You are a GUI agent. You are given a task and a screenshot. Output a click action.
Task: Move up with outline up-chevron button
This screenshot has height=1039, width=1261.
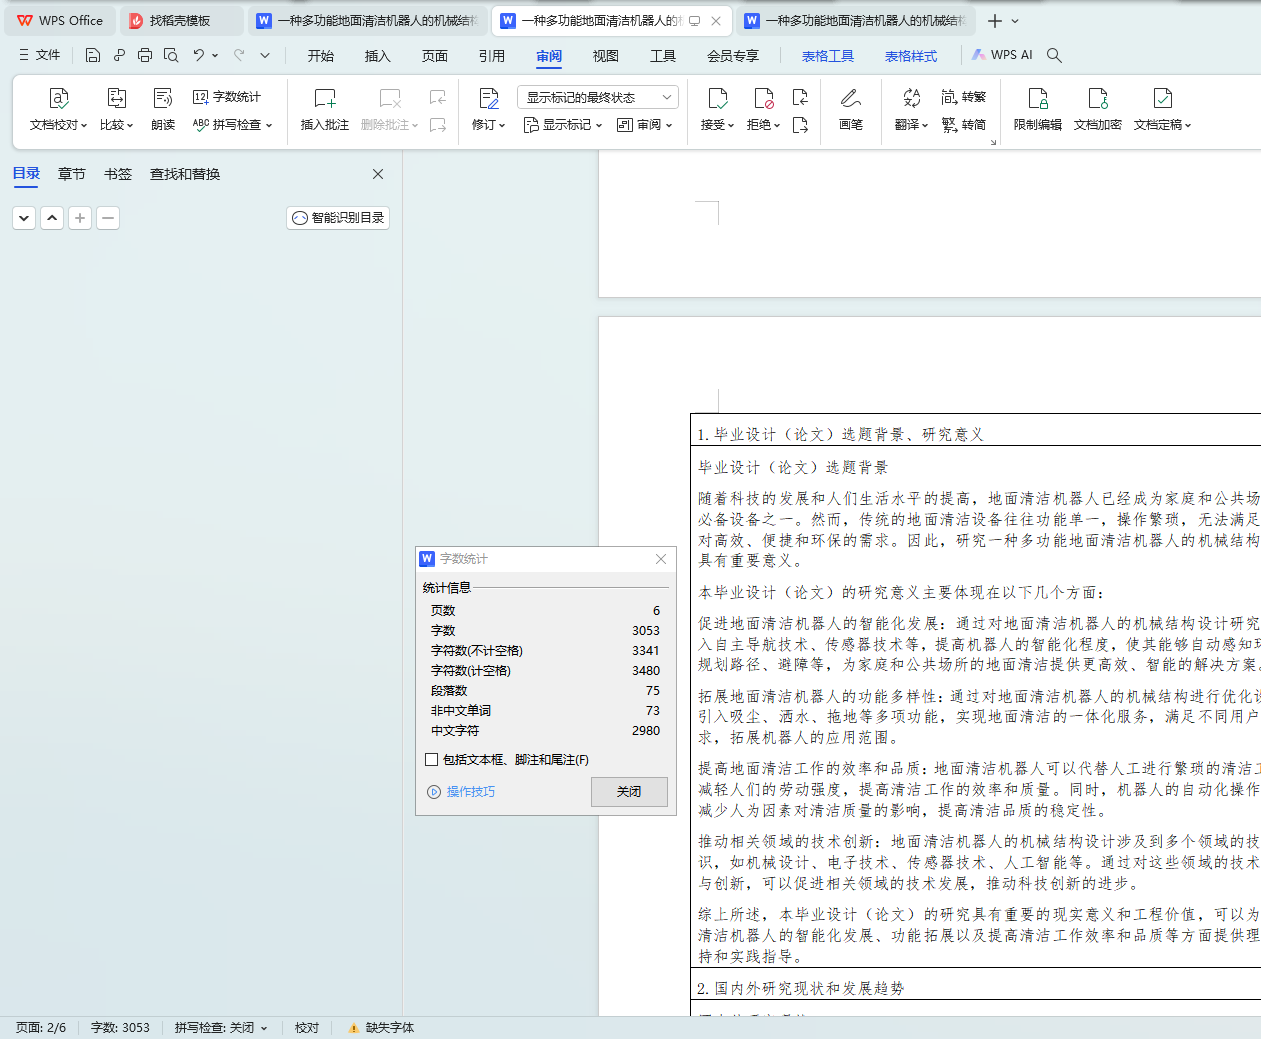point(52,217)
